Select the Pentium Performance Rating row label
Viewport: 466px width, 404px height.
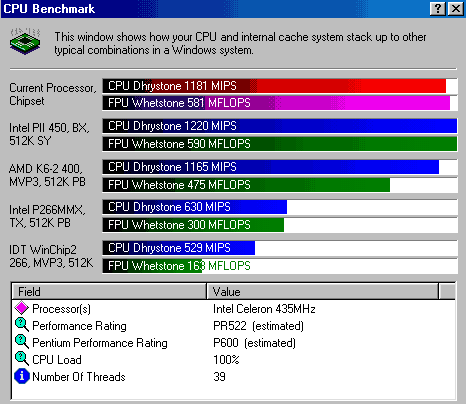coord(100,343)
